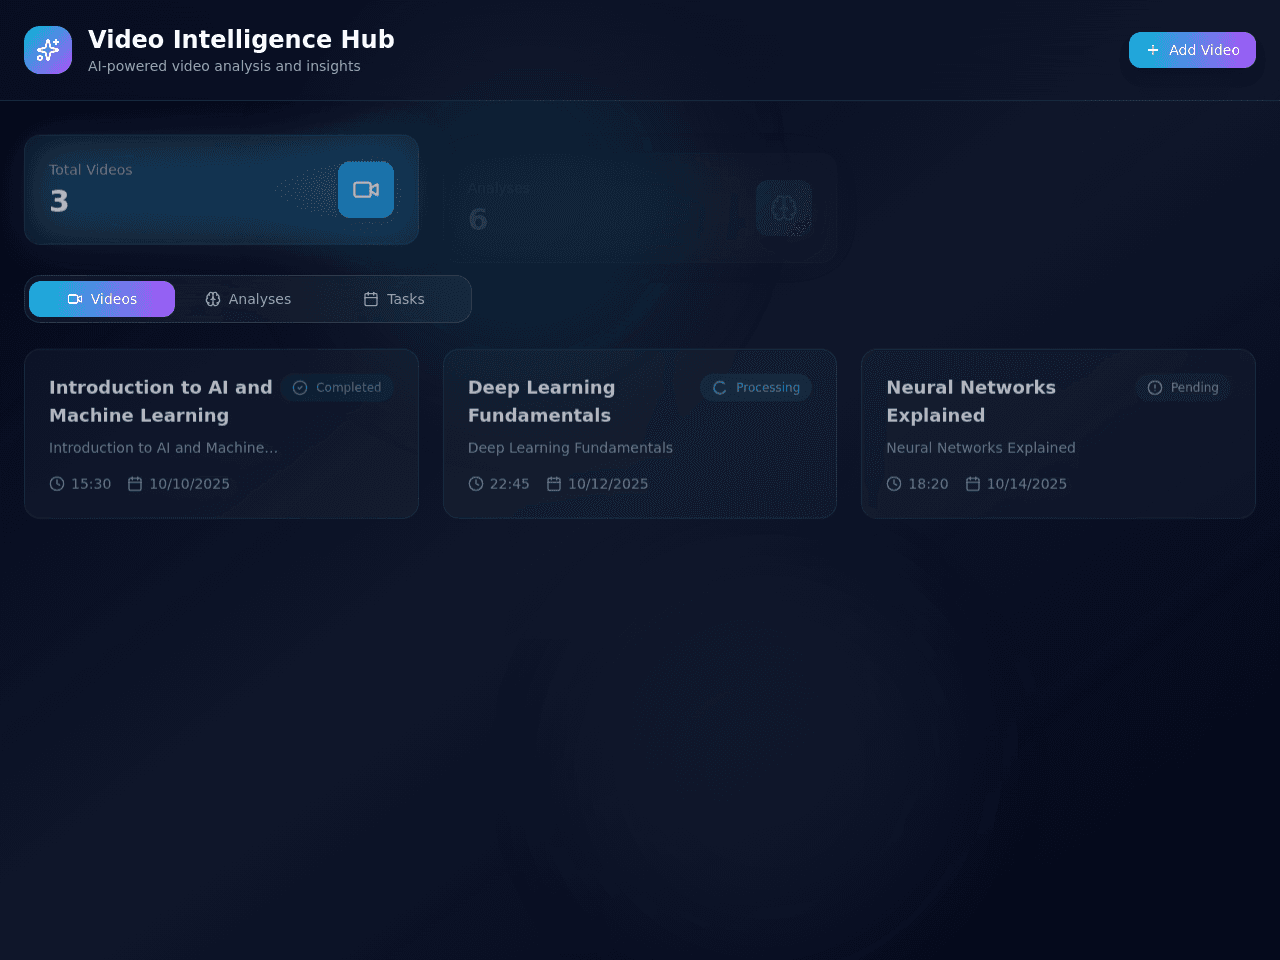Click calendar icon next to 10/14/2025
The width and height of the screenshot is (1280, 960).
pyautogui.click(x=973, y=484)
